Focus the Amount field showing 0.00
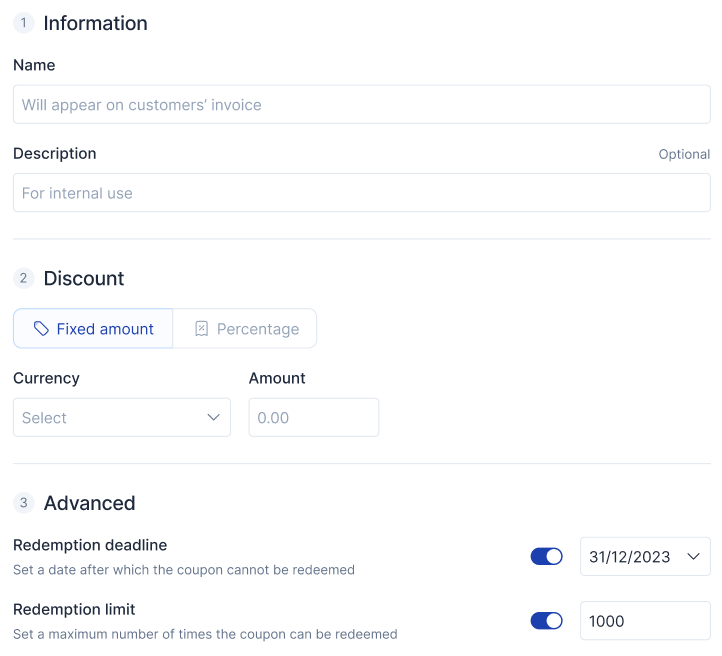Image resolution: width=722 pixels, height=656 pixels. pyautogui.click(x=314, y=417)
